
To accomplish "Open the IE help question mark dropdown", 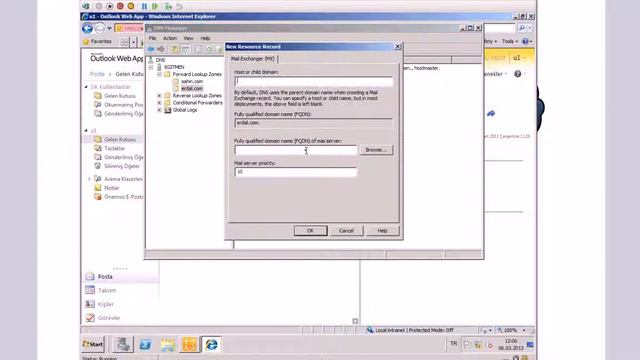I will [527, 42].
